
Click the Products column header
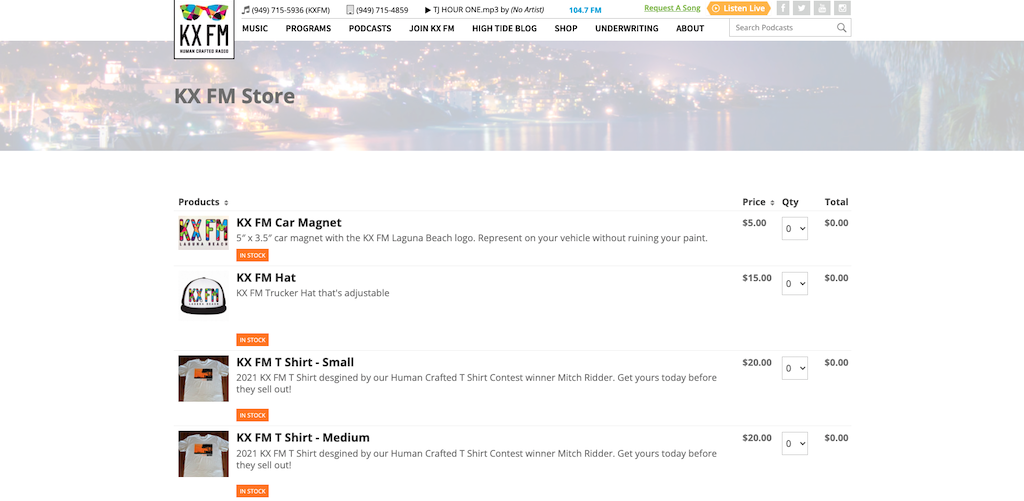click(199, 202)
